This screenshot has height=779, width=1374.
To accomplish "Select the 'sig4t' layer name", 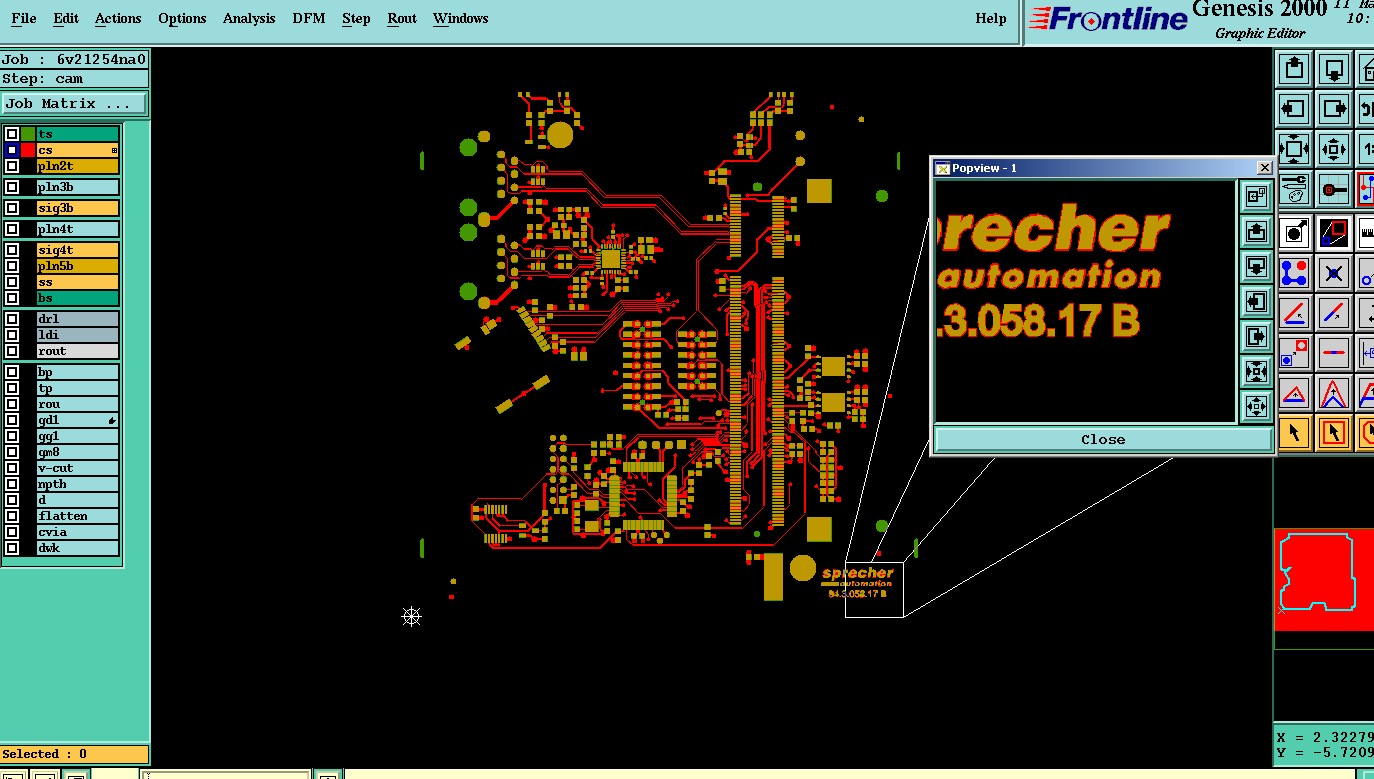I will coord(78,250).
